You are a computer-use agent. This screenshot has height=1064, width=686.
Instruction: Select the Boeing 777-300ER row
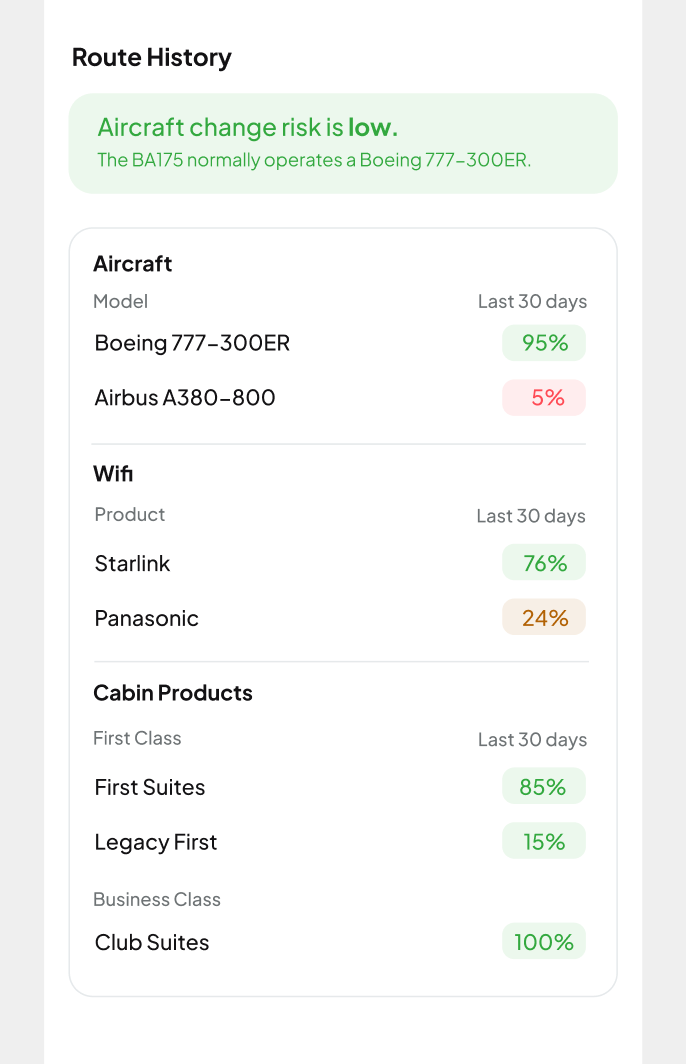click(x=339, y=343)
